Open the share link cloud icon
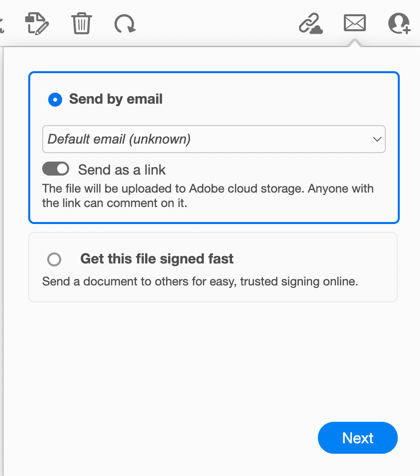 click(x=311, y=23)
